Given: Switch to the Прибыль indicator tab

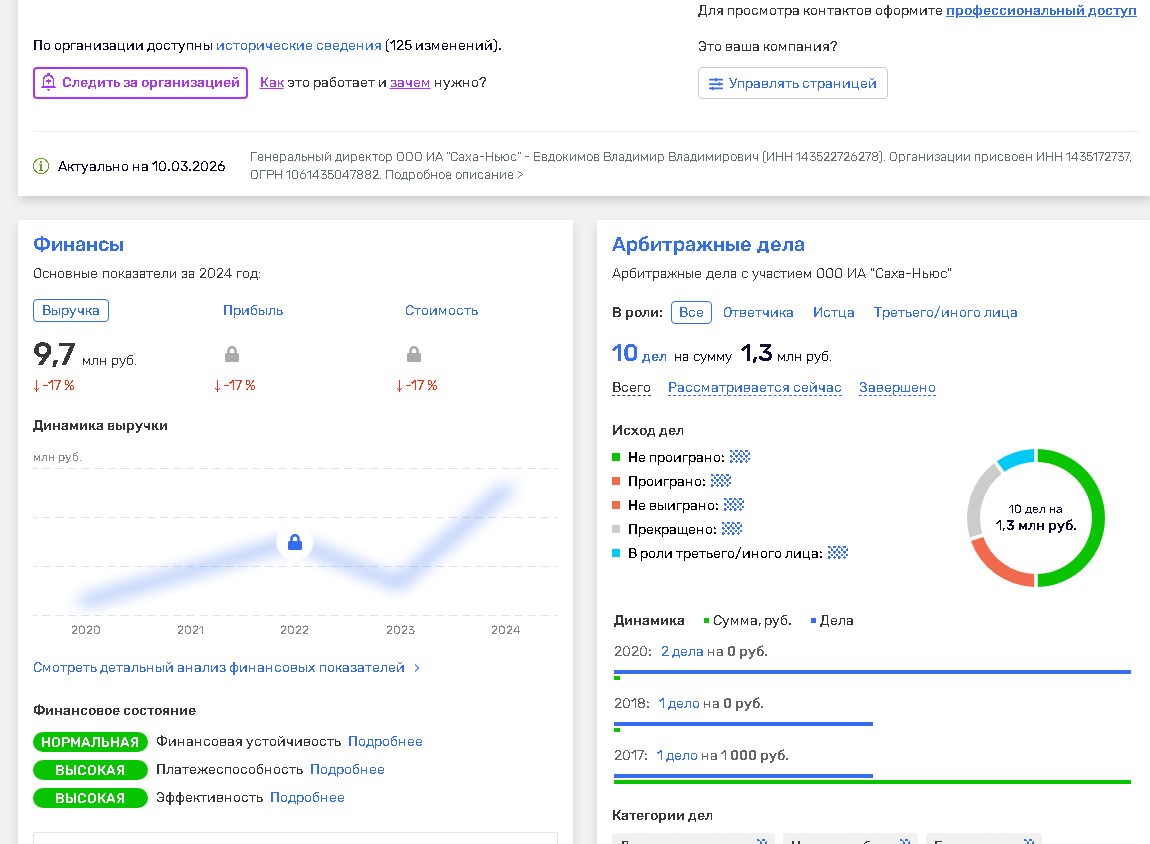Looking at the screenshot, I should (x=253, y=310).
